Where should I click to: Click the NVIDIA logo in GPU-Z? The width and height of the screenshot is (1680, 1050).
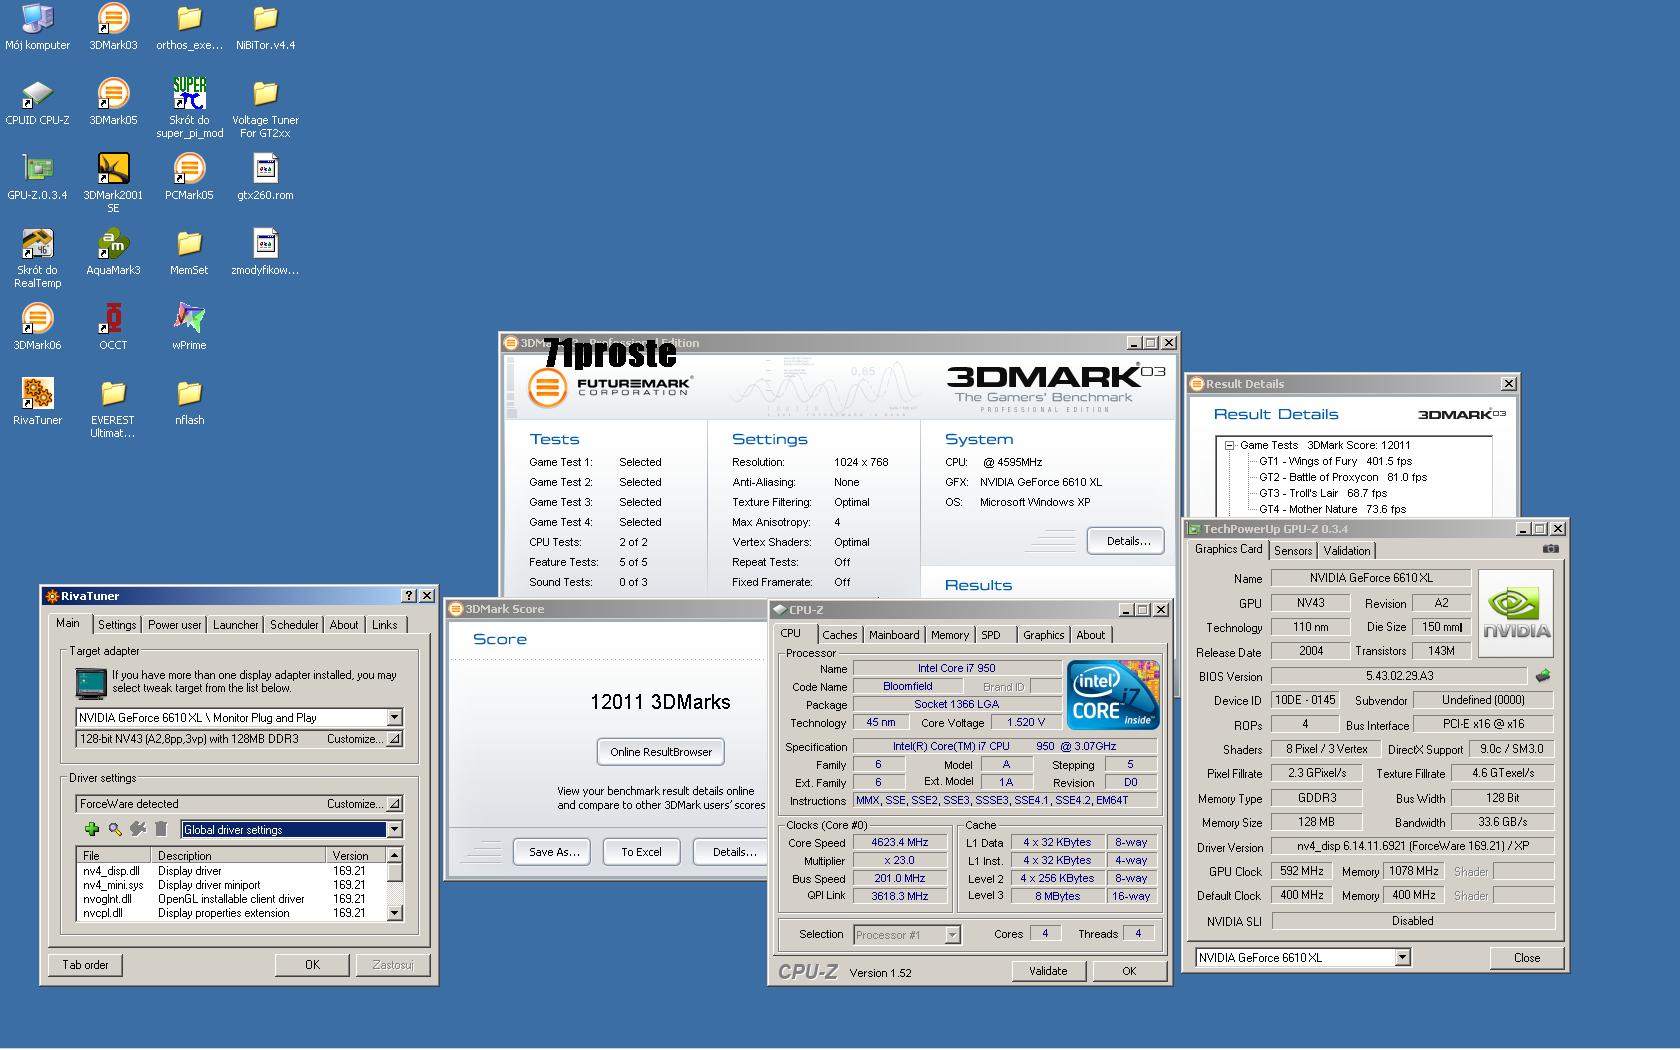pyautogui.click(x=1516, y=613)
